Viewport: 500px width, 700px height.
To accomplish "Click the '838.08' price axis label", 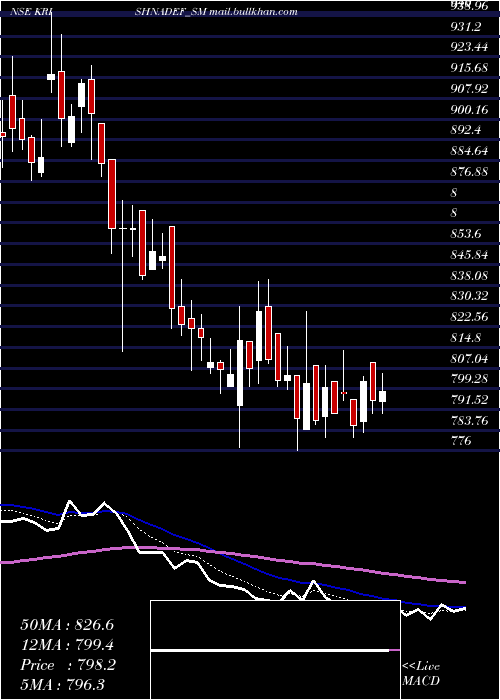I will (x=469, y=275).
